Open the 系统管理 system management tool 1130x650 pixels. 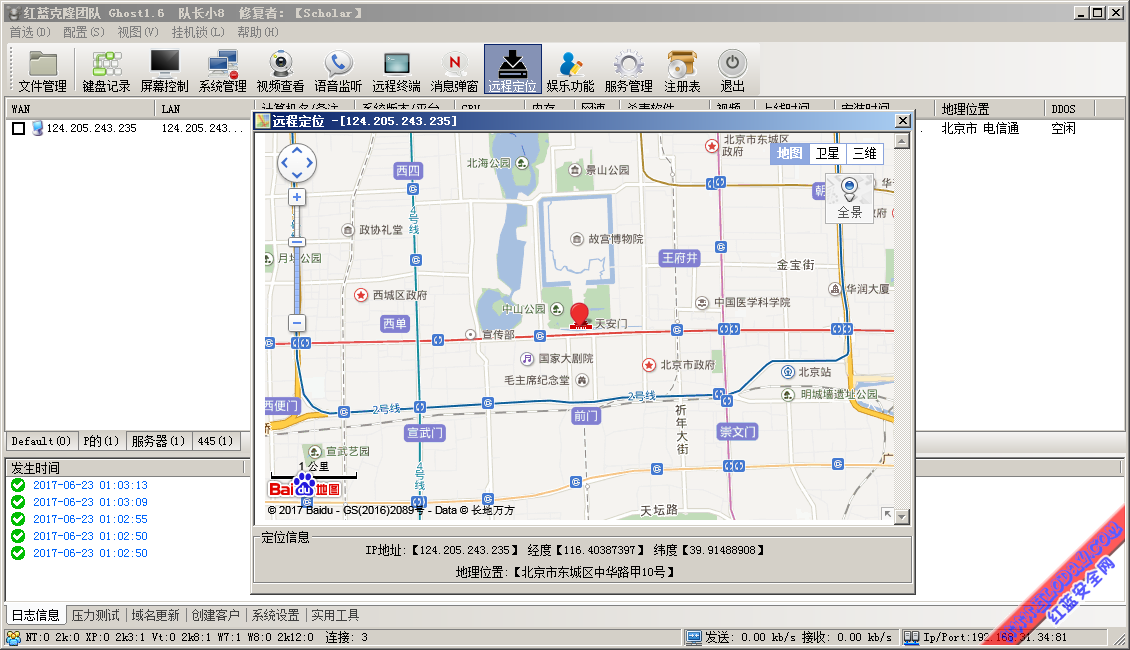point(222,71)
